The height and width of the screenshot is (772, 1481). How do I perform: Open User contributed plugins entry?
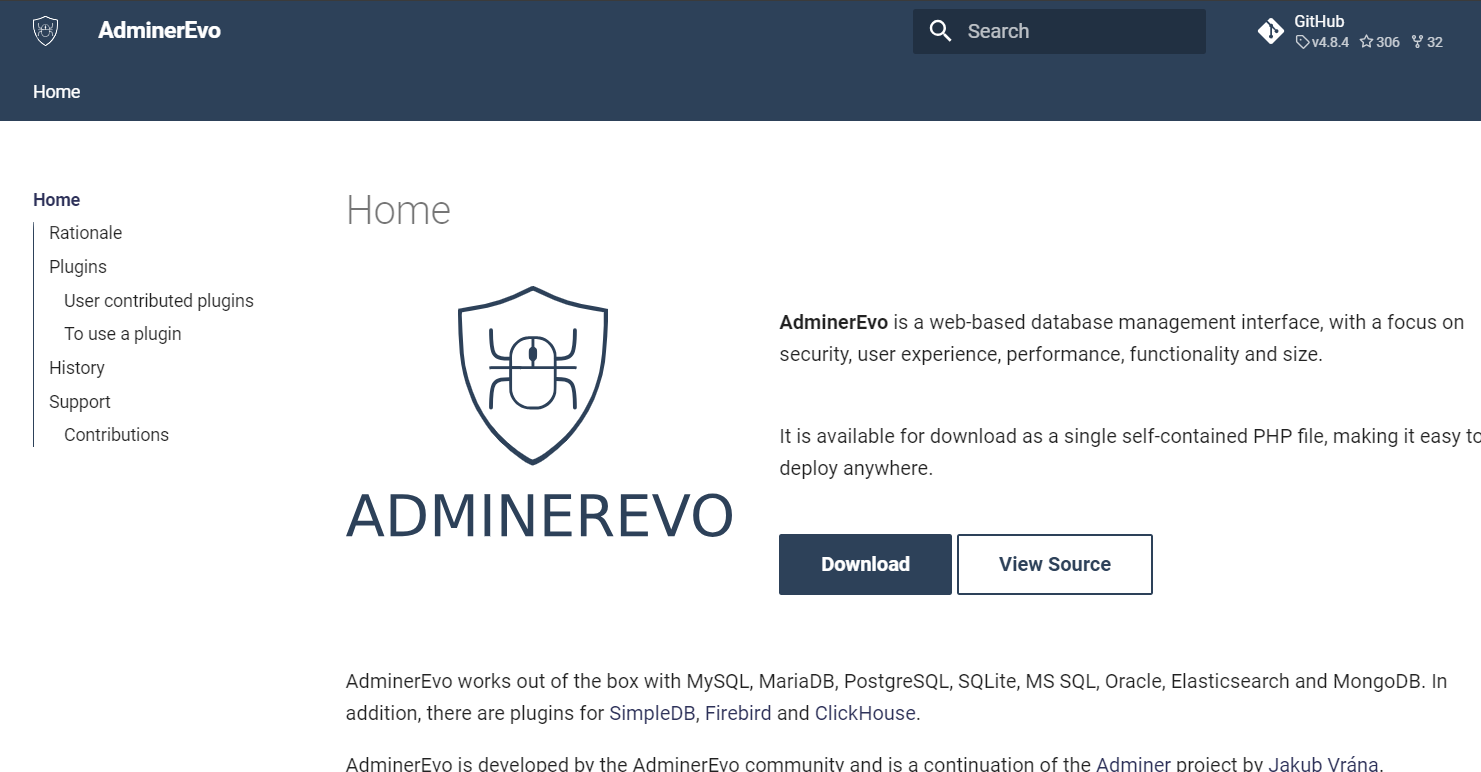[x=159, y=301]
